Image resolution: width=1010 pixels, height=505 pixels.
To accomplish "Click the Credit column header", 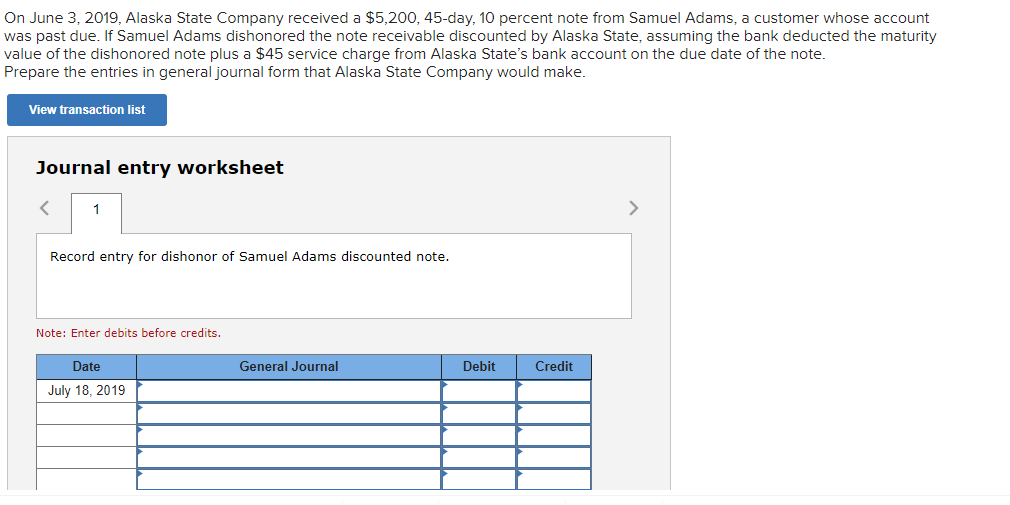I will 554,367.
